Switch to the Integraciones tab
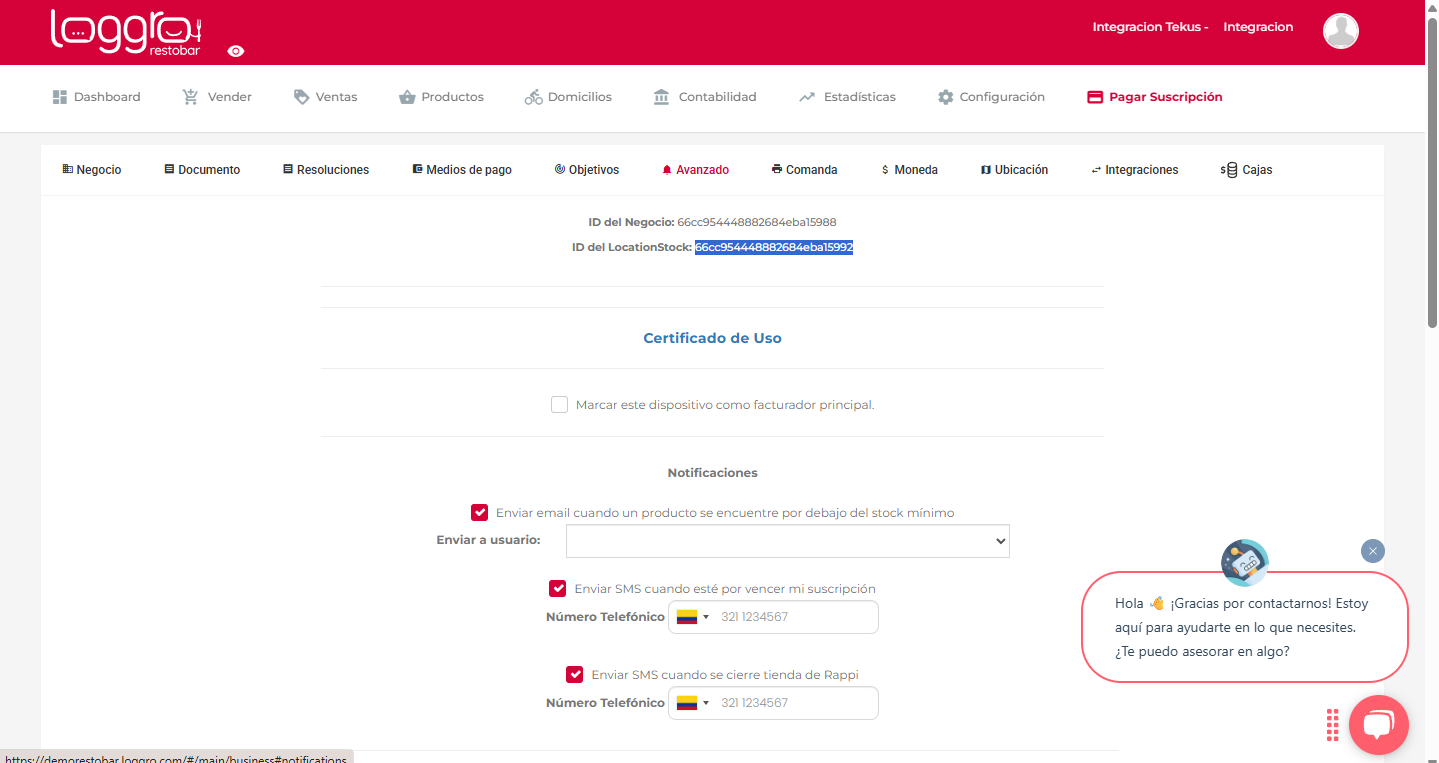The width and height of the screenshot is (1439, 763). 1134,170
